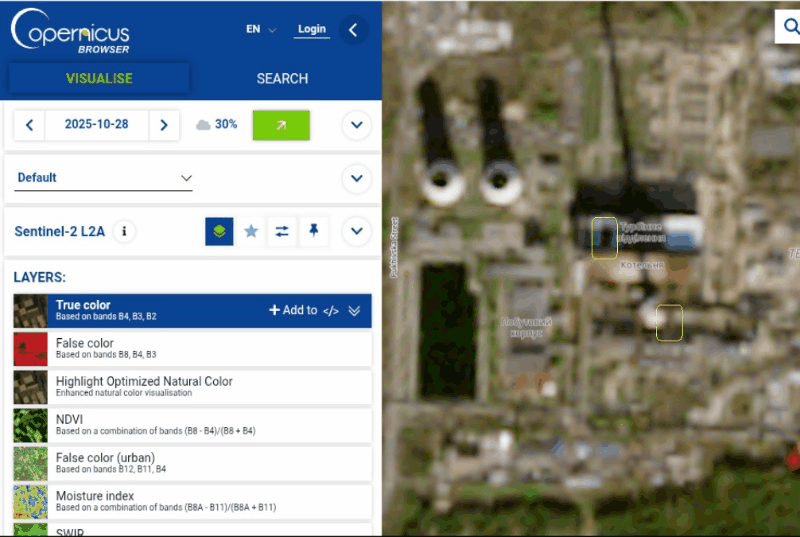Switch to the VISUALISE tab

point(99,78)
